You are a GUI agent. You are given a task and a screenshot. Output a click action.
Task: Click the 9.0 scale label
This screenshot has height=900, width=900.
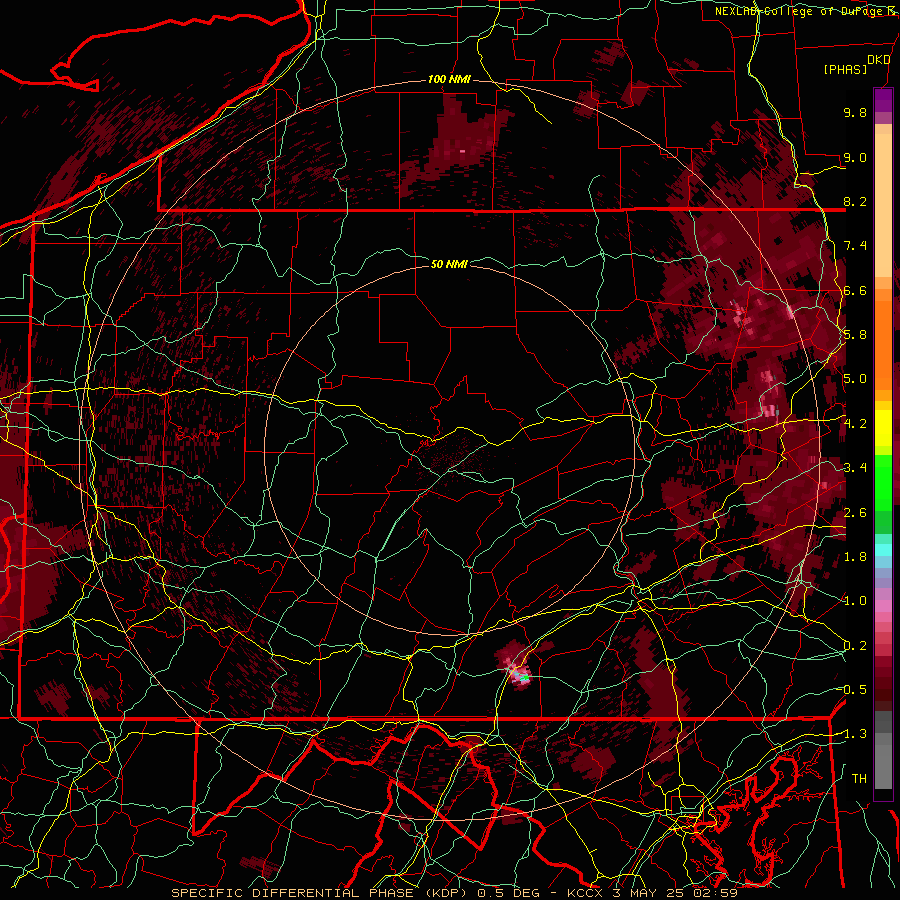[x=855, y=157]
